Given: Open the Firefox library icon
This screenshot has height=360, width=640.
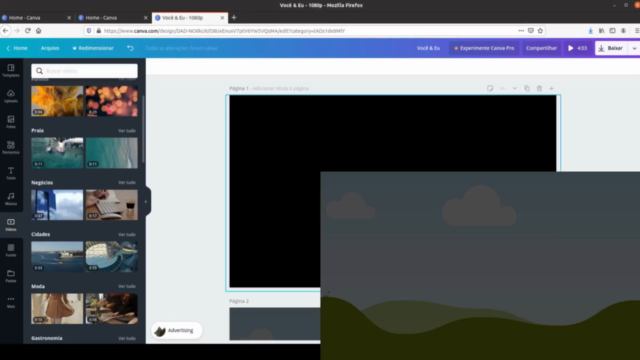Looking at the screenshot, I should pos(602,31).
